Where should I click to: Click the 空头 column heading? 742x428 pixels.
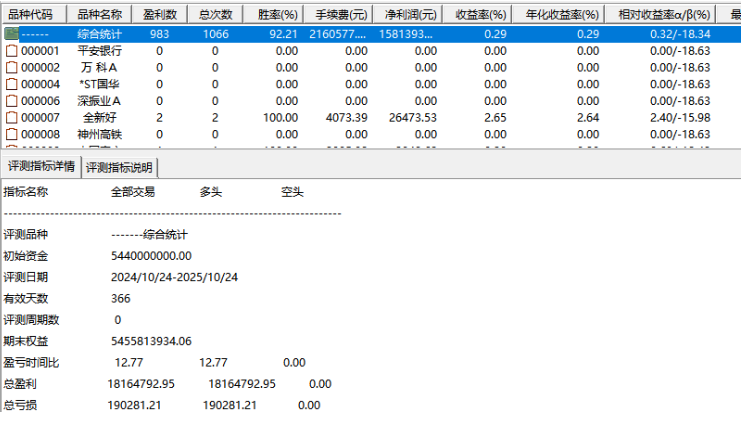click(x=292, y=192)
